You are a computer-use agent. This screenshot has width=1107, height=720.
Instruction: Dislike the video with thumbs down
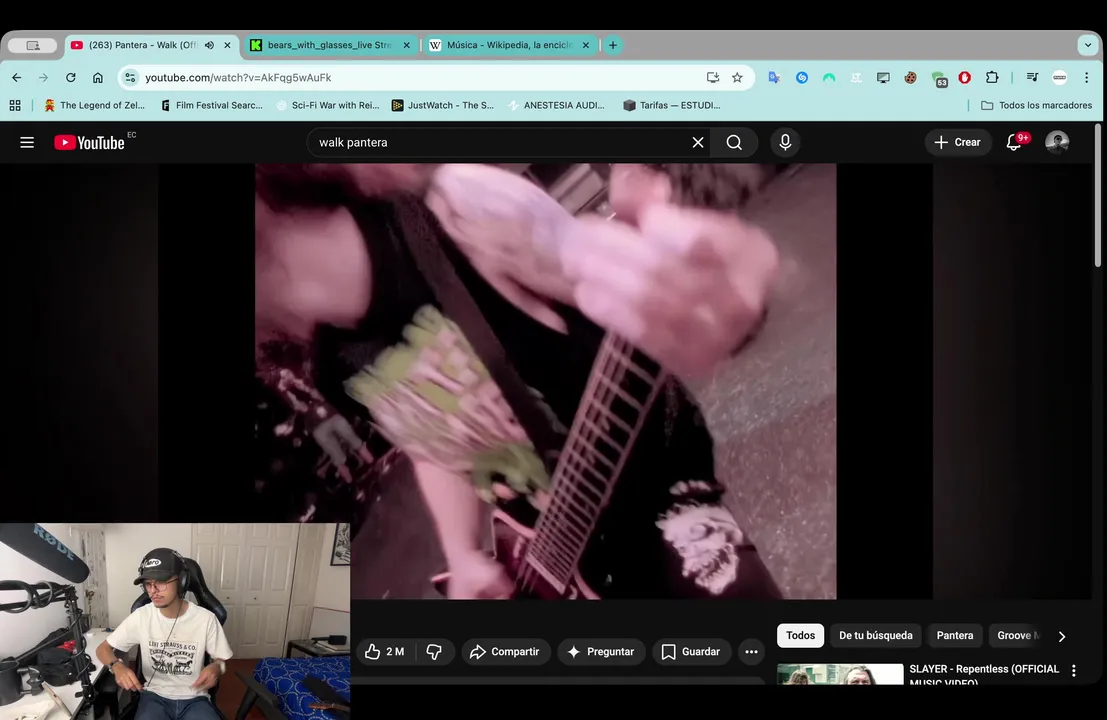(x=434, y=652)
